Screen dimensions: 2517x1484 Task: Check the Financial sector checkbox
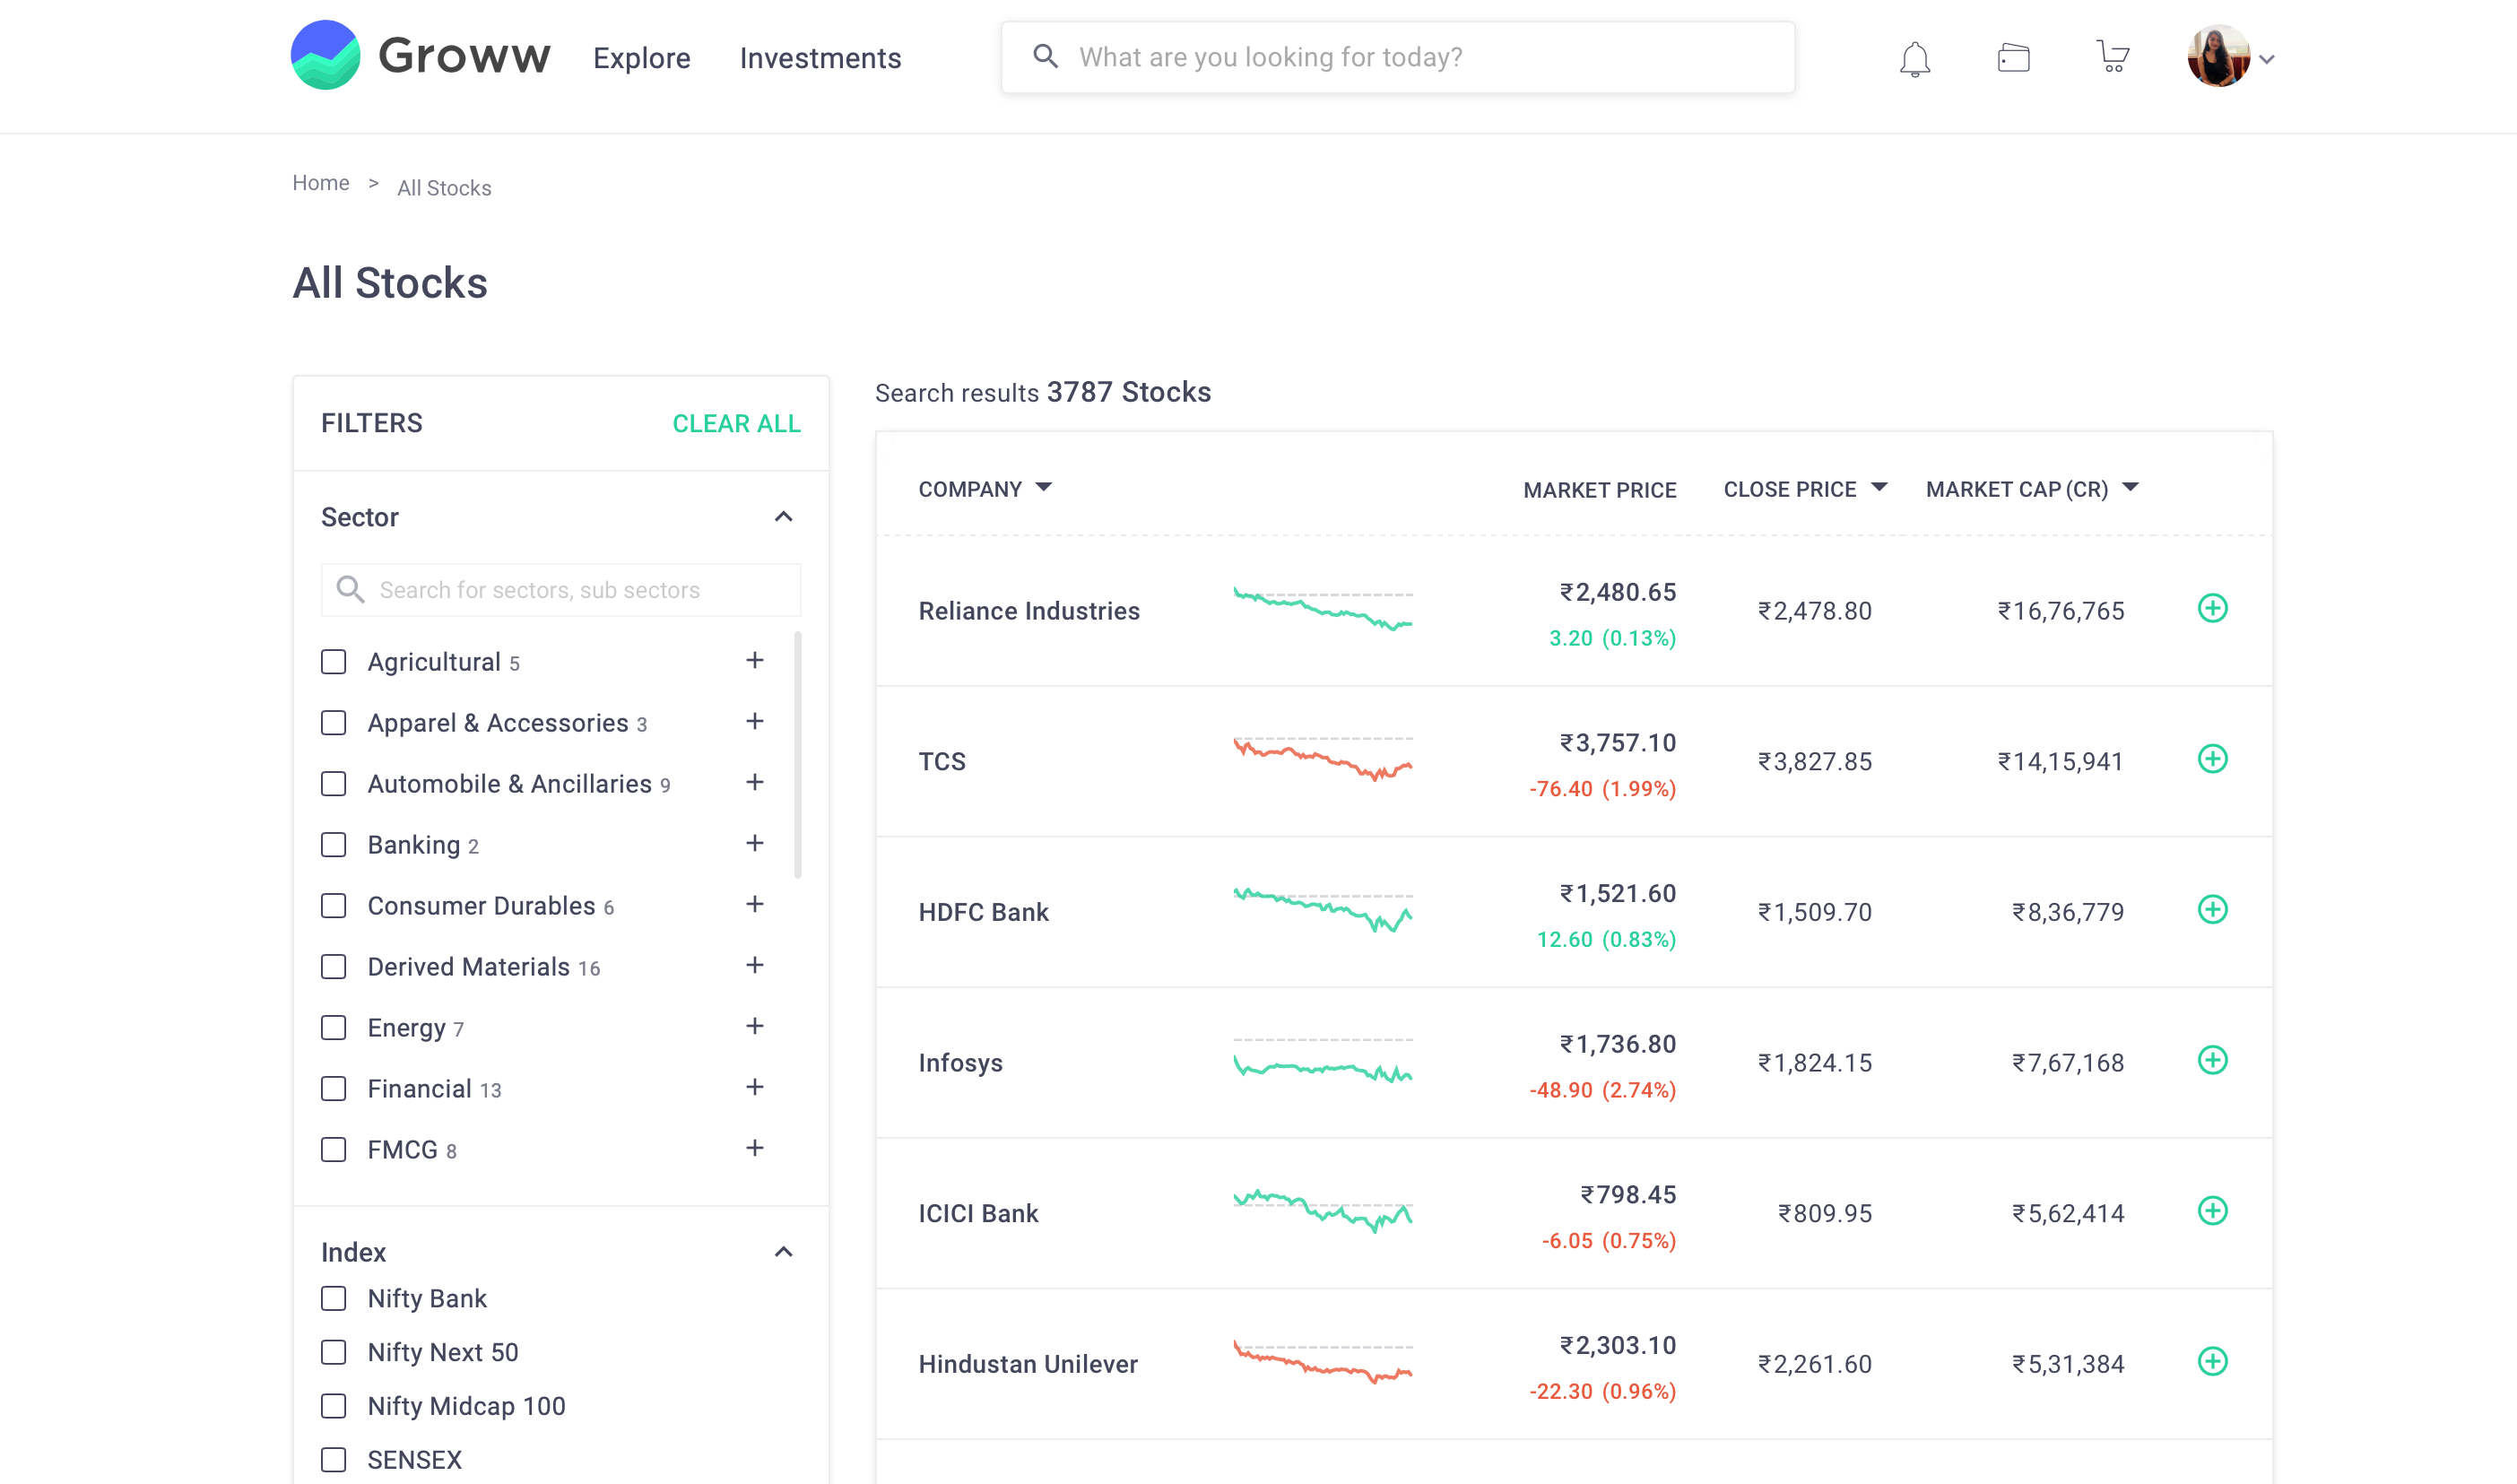coord(334,1089)
